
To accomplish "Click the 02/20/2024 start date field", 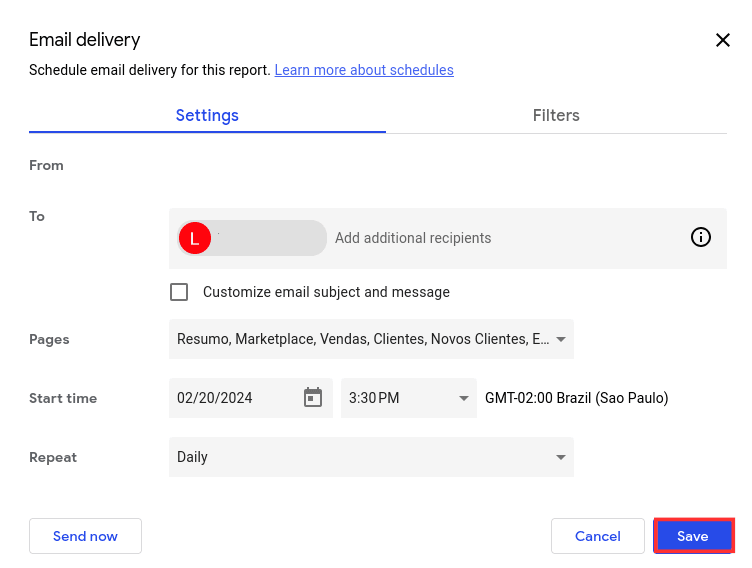I will (x=235, y=398).
